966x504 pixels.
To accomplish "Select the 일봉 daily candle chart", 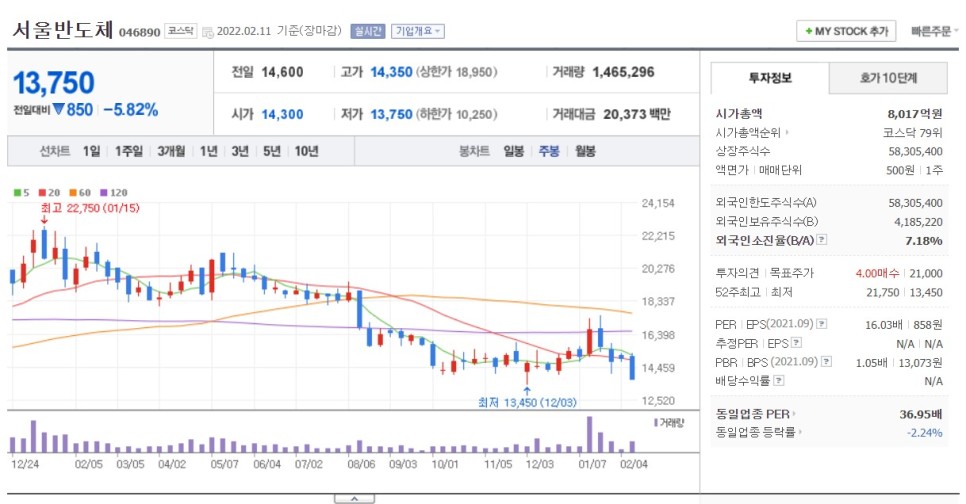I will (513, 151).
